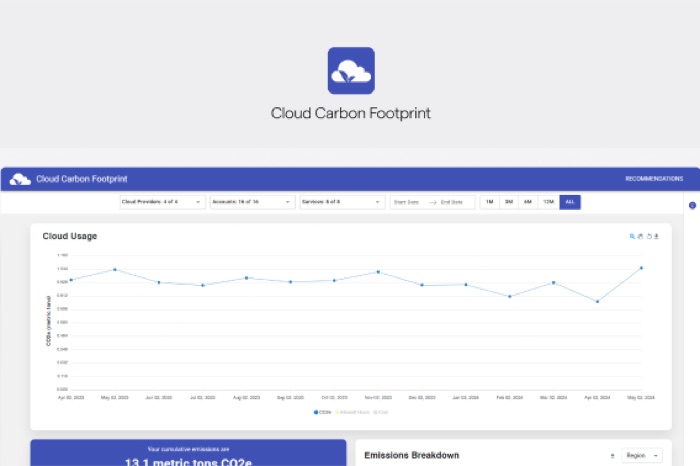Open the Accounts filter dropdown
The width and height of the screenshot is (700, 466).
click(x=252, y=202)
